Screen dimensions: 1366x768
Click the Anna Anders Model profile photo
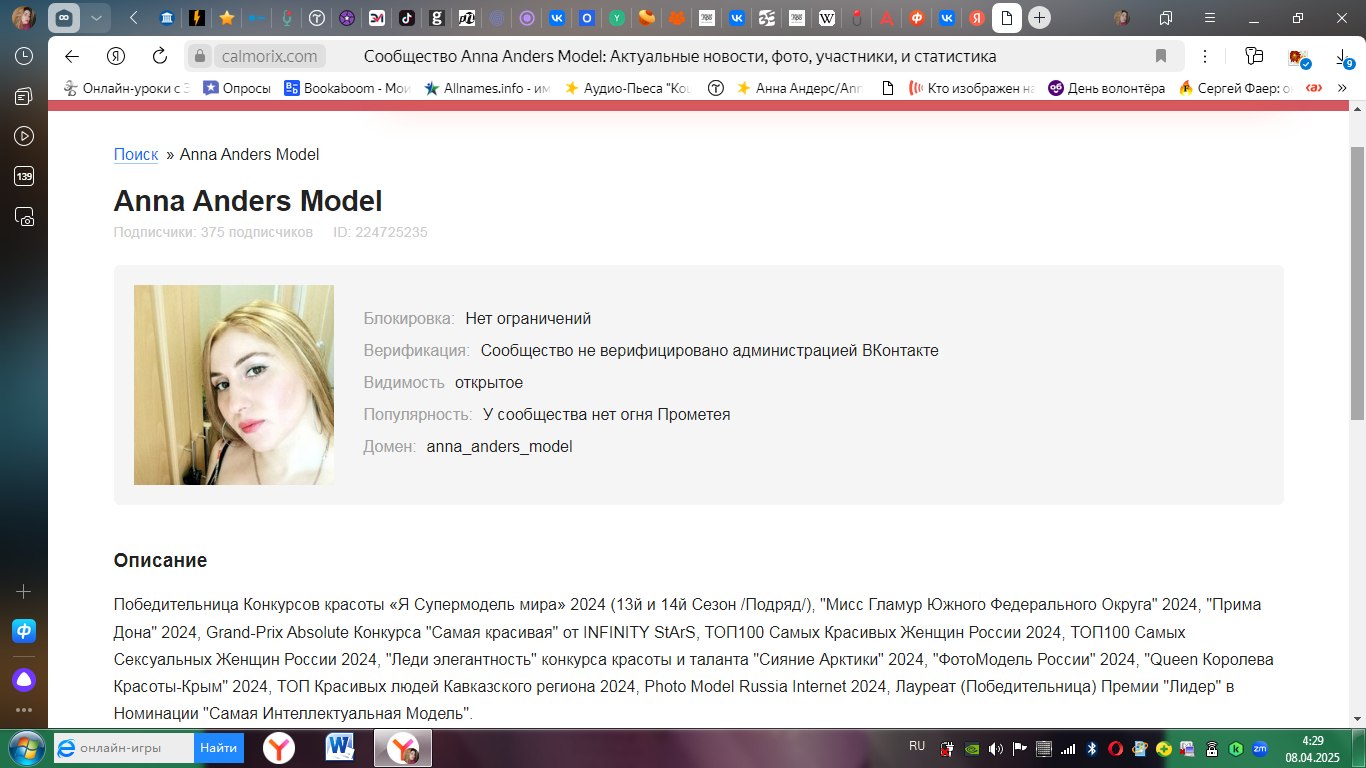pyautogui.click(x=234, y=385)
